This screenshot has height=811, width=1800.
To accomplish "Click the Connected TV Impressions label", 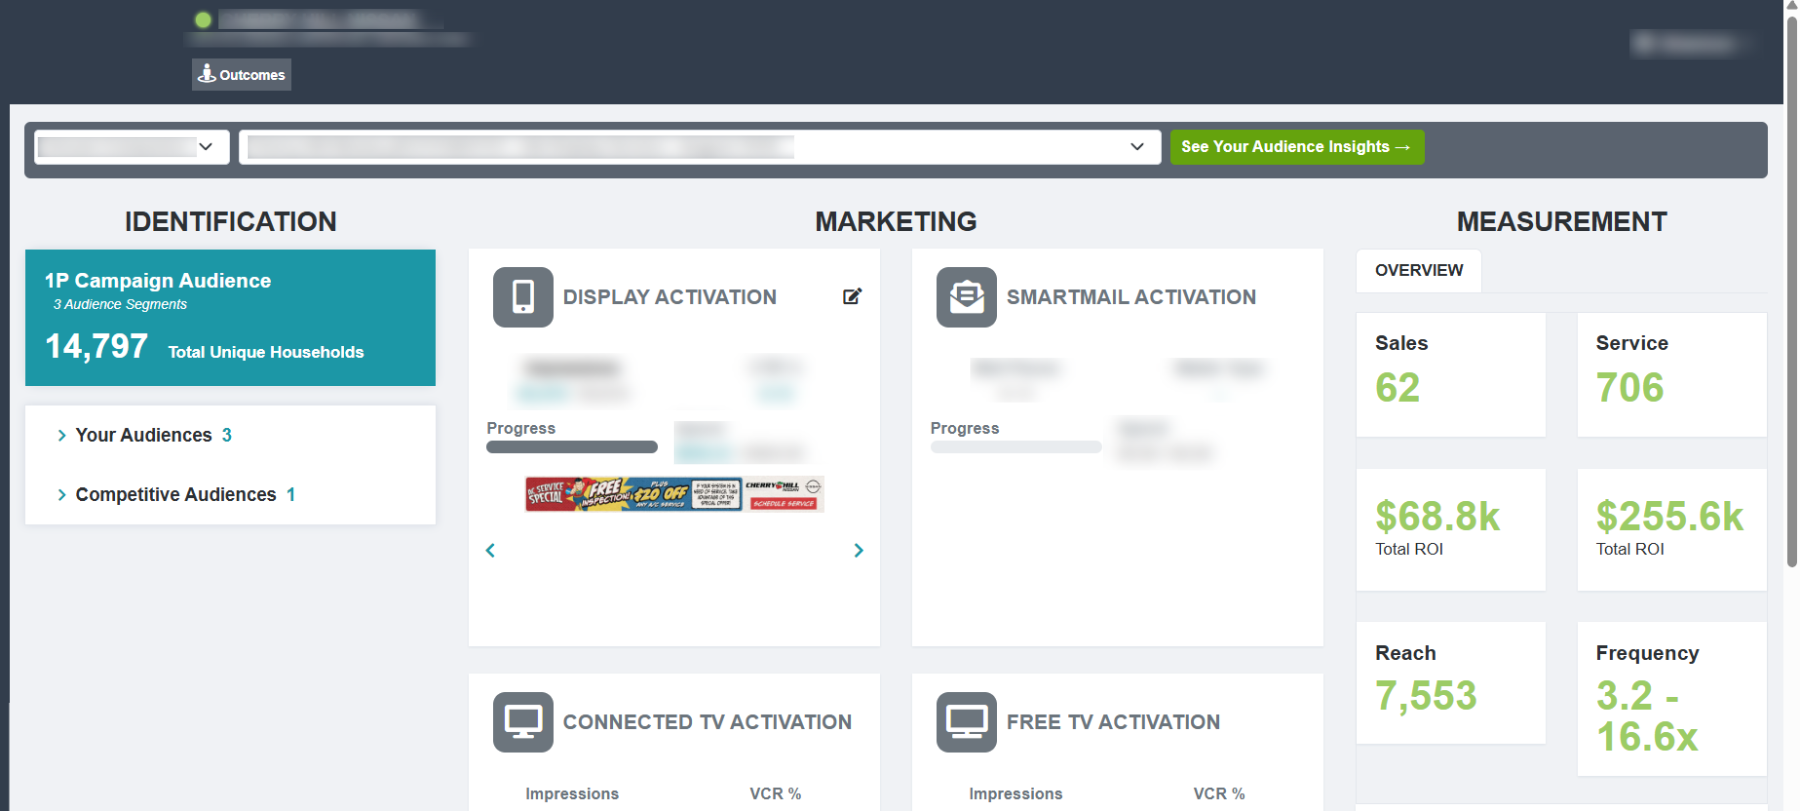I will pos(572,794).
